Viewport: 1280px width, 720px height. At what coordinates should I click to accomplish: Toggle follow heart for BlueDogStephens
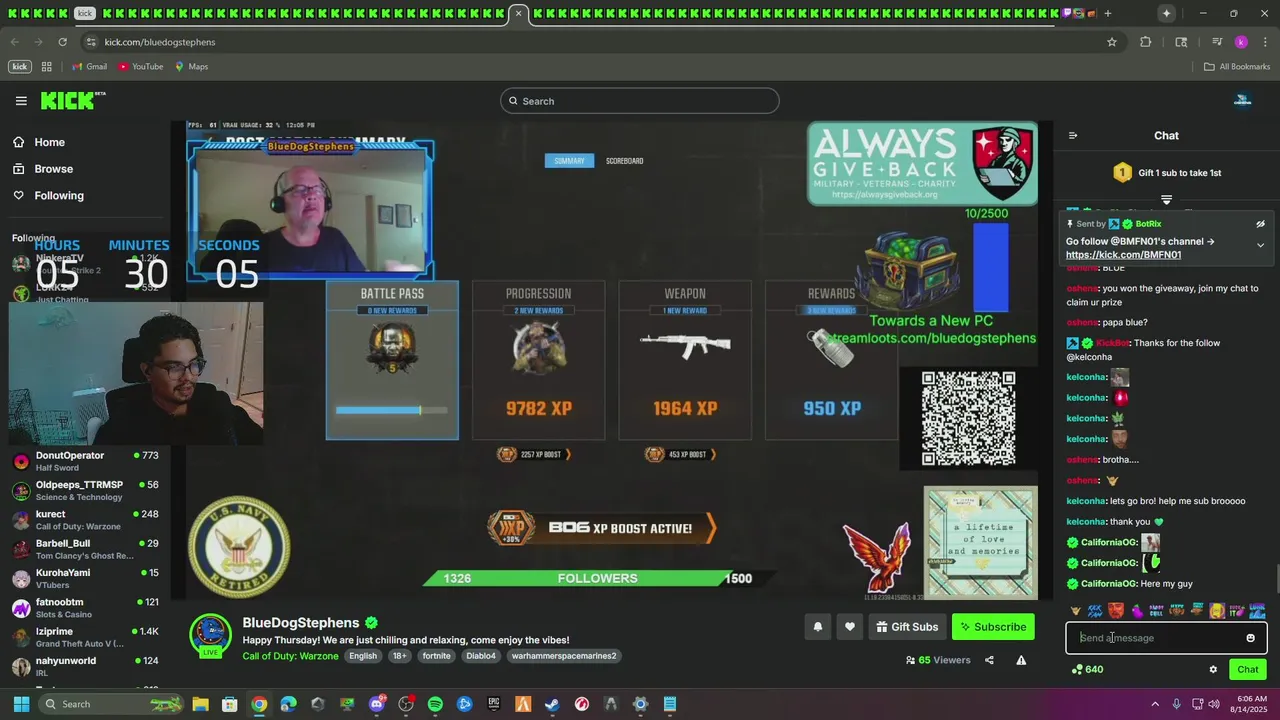pos(850,627)
